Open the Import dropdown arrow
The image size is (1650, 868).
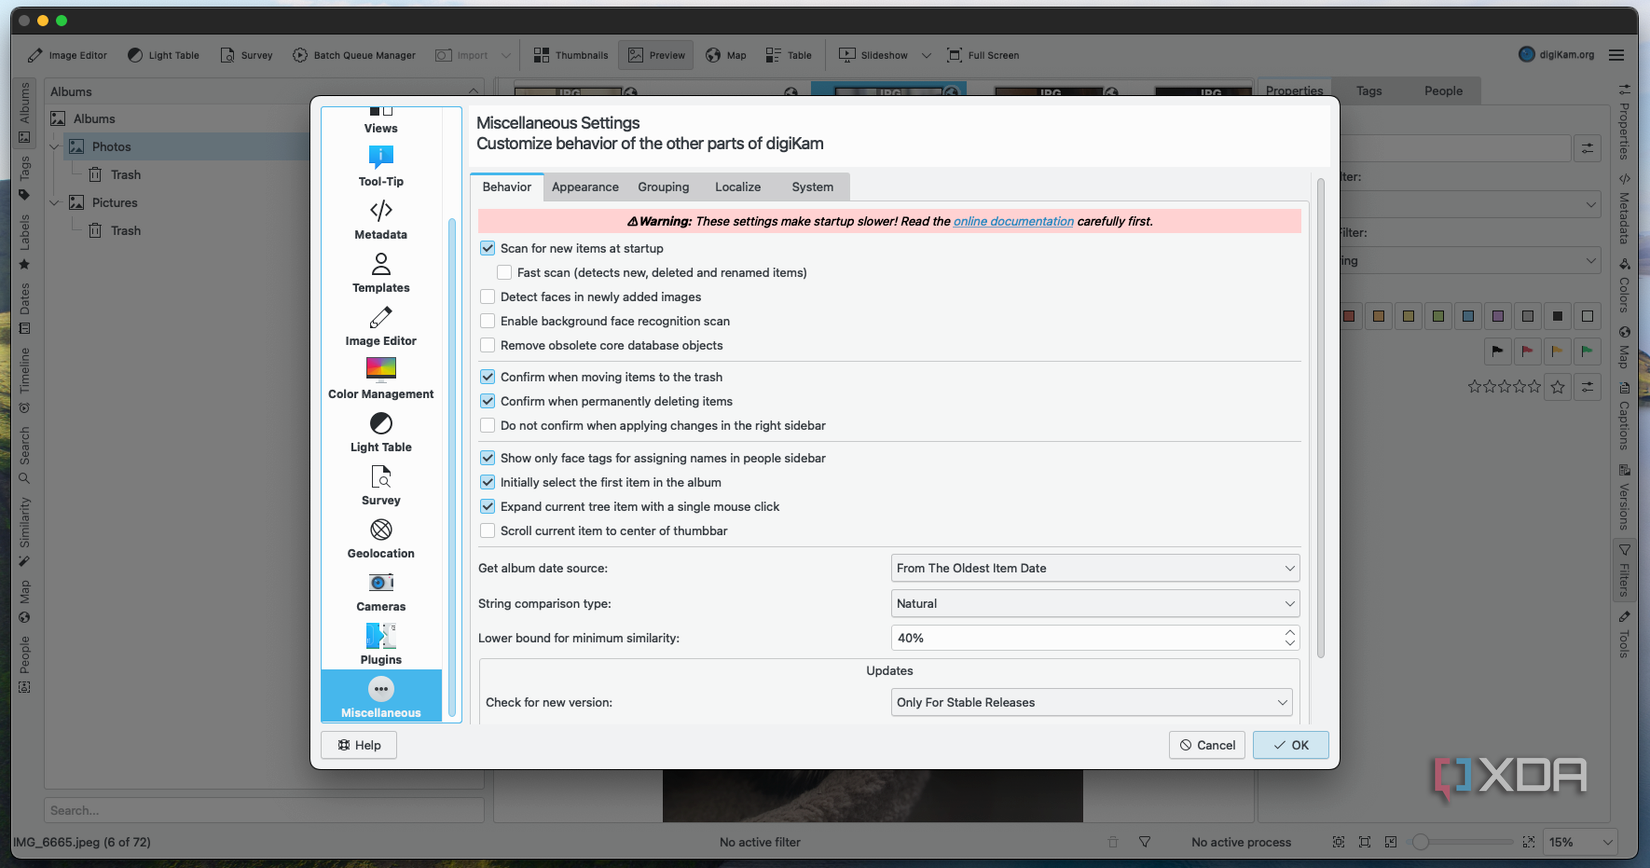(x=506, y=55)
